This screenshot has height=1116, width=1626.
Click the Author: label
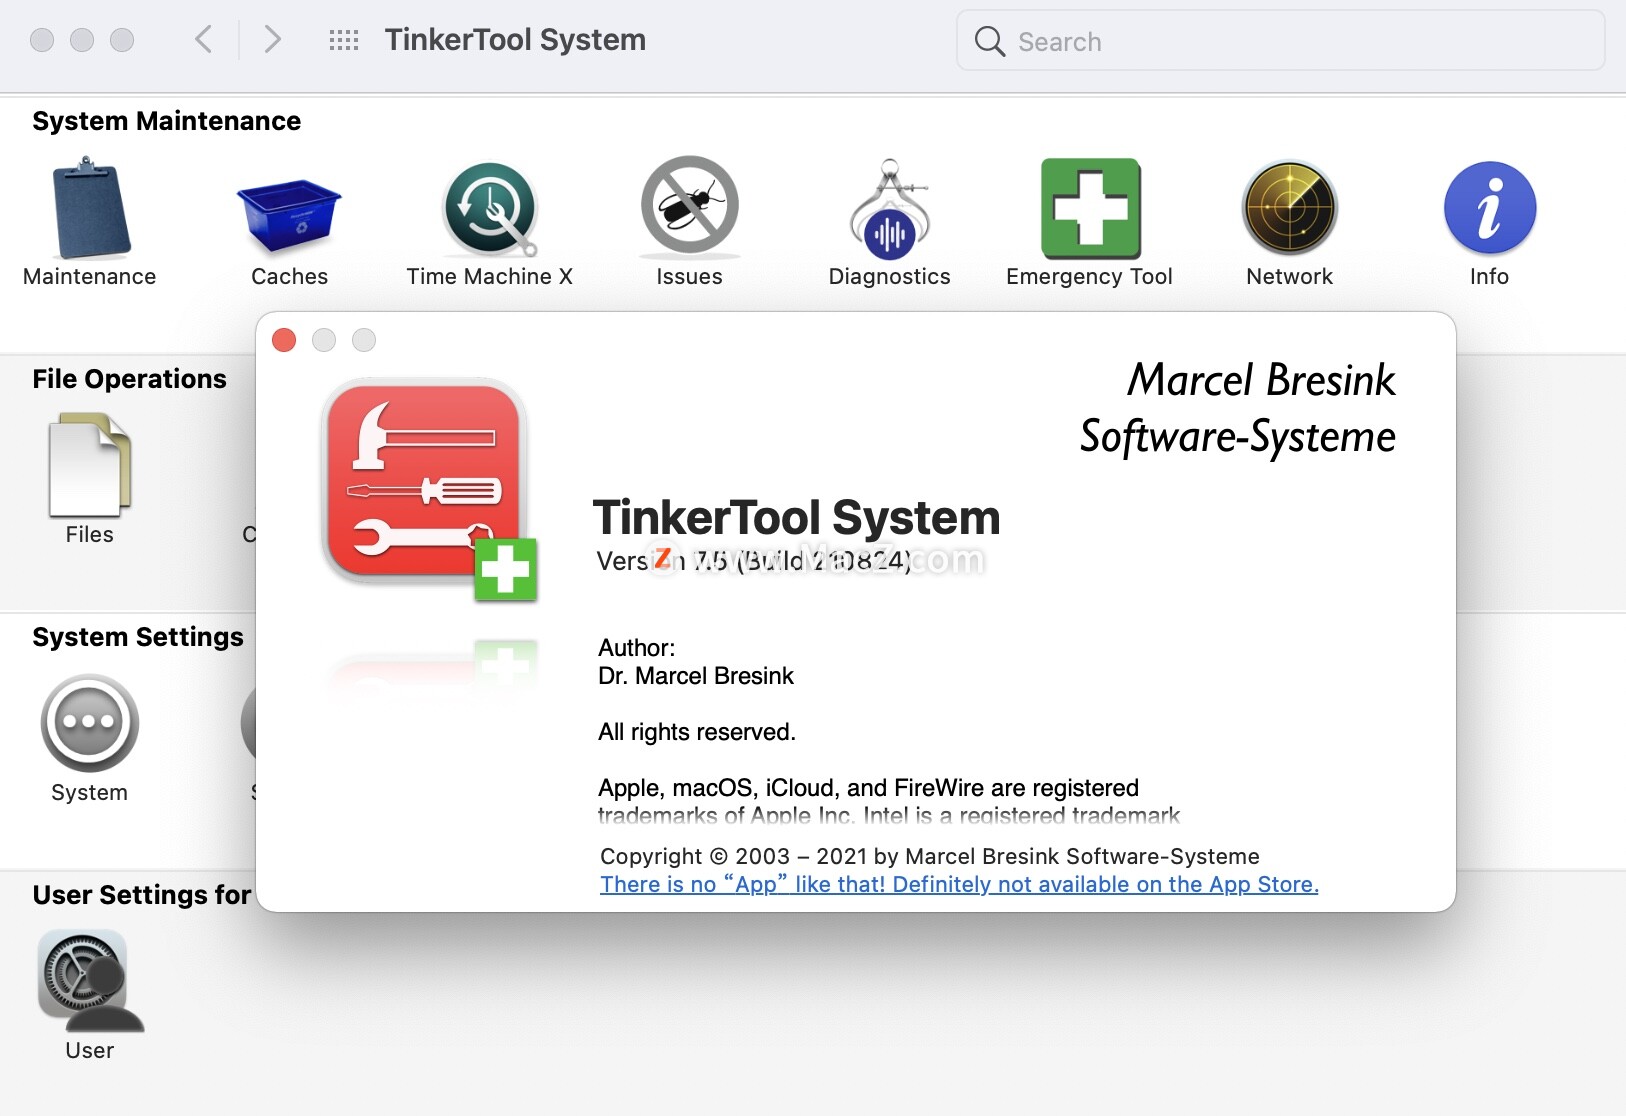tap(637, 648)
